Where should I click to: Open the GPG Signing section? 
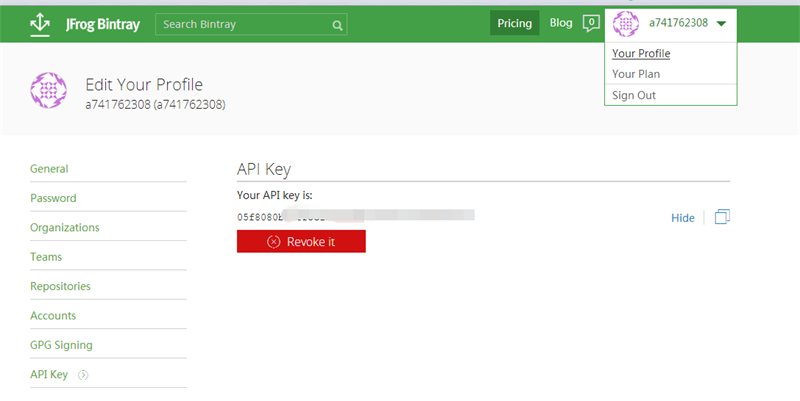click(x=61, y=345)
